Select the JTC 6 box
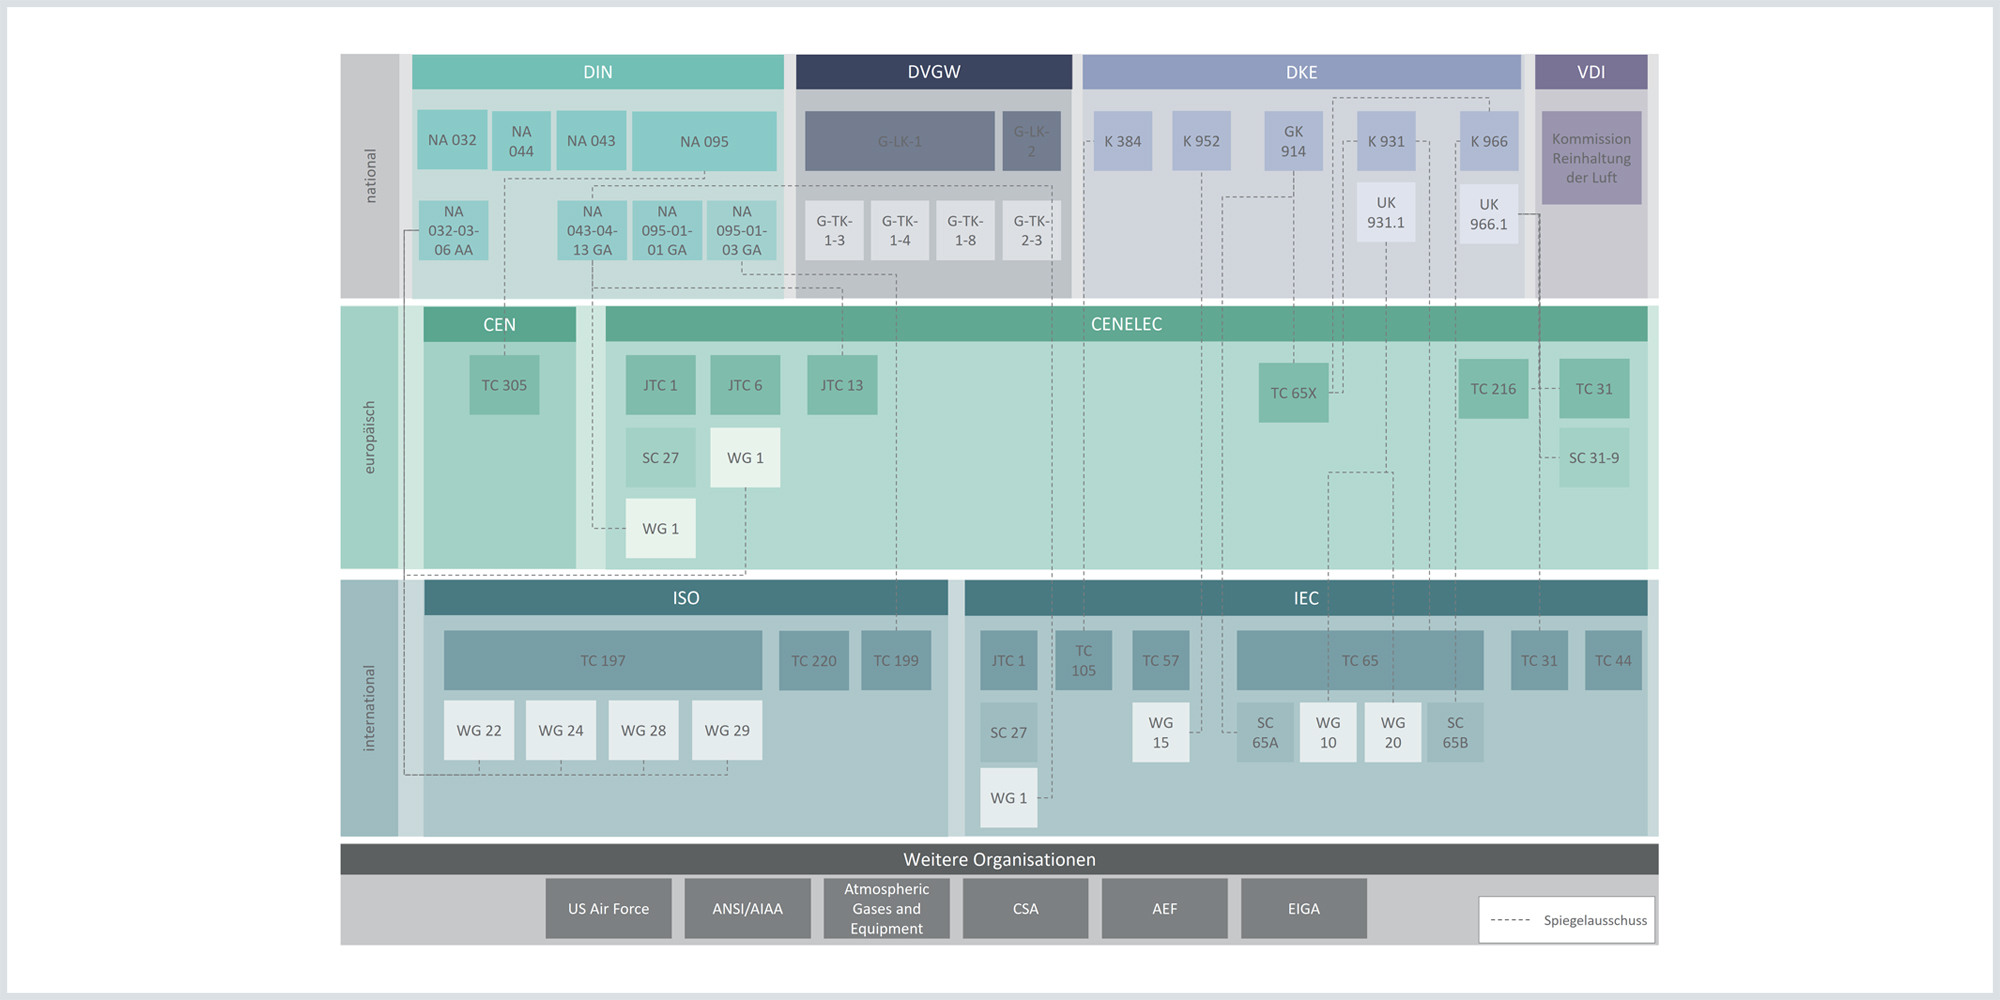 pos(745,385)
